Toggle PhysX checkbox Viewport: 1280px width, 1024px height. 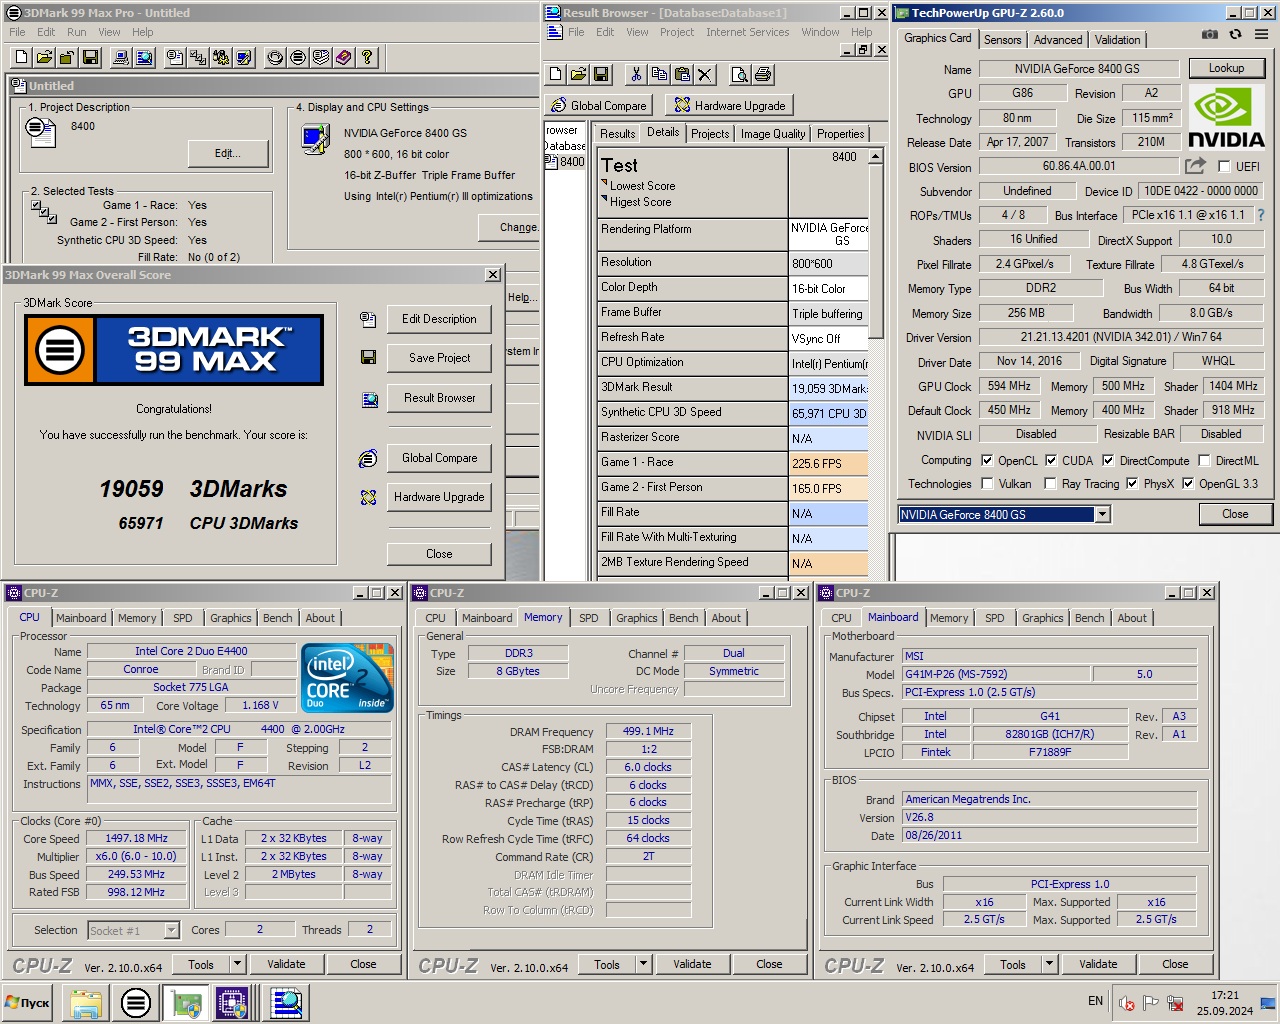click(1132, 484)
